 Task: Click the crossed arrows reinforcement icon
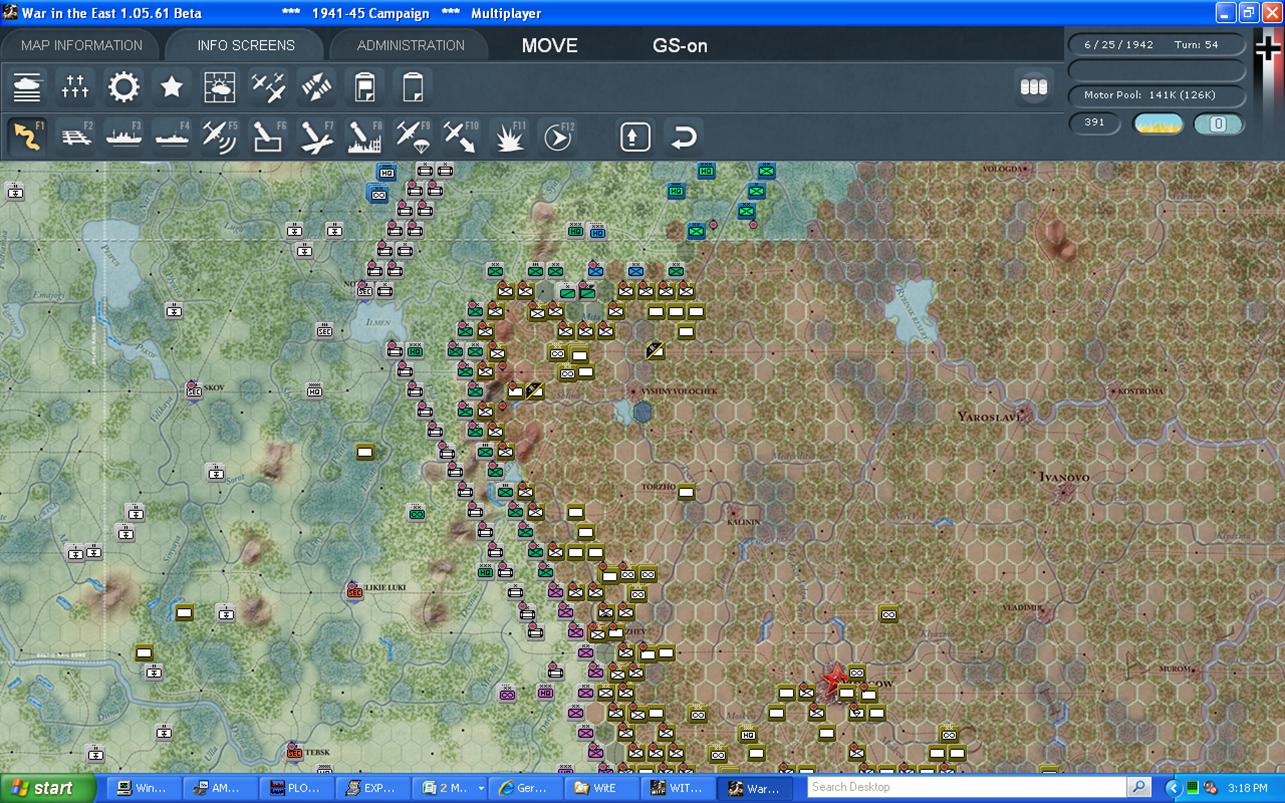click(x=316, y=87)
